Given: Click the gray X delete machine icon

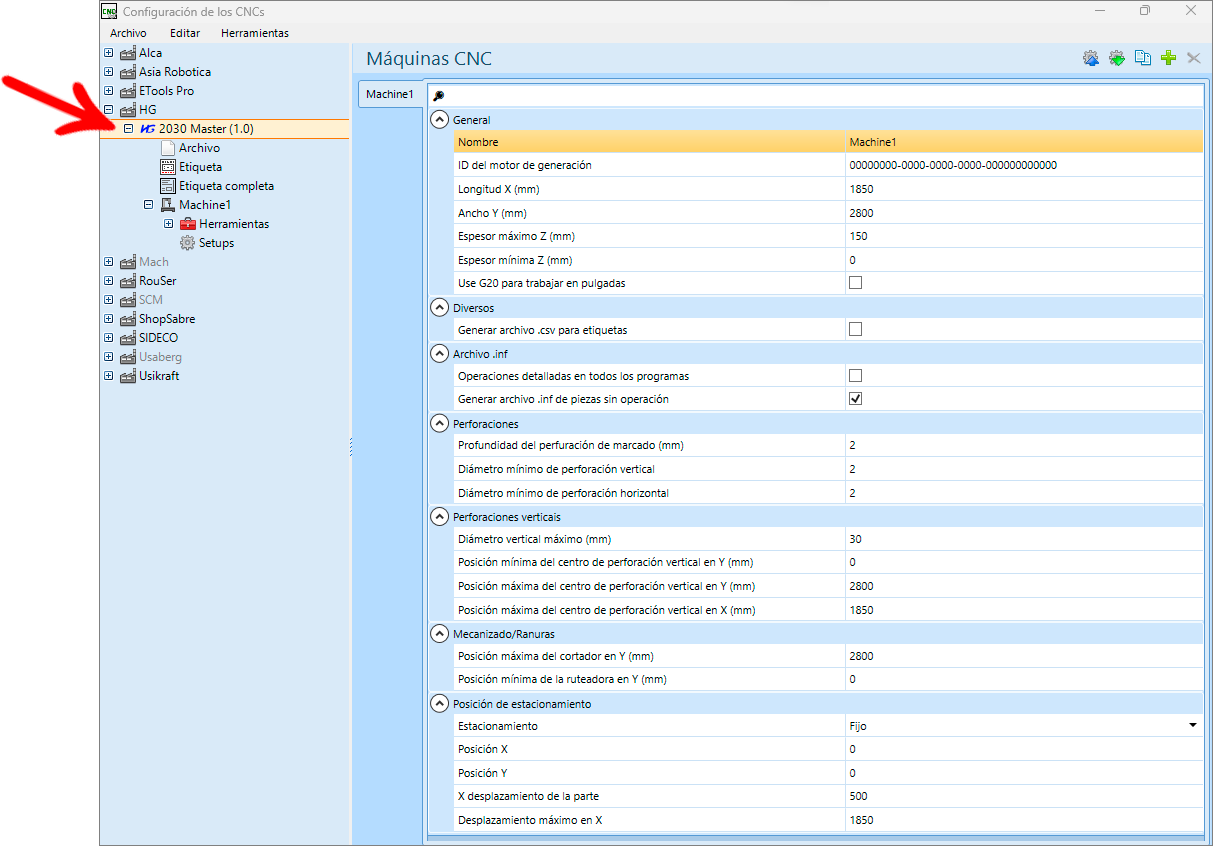Looking at the screenshot, I should click(x=1193, y=59).
